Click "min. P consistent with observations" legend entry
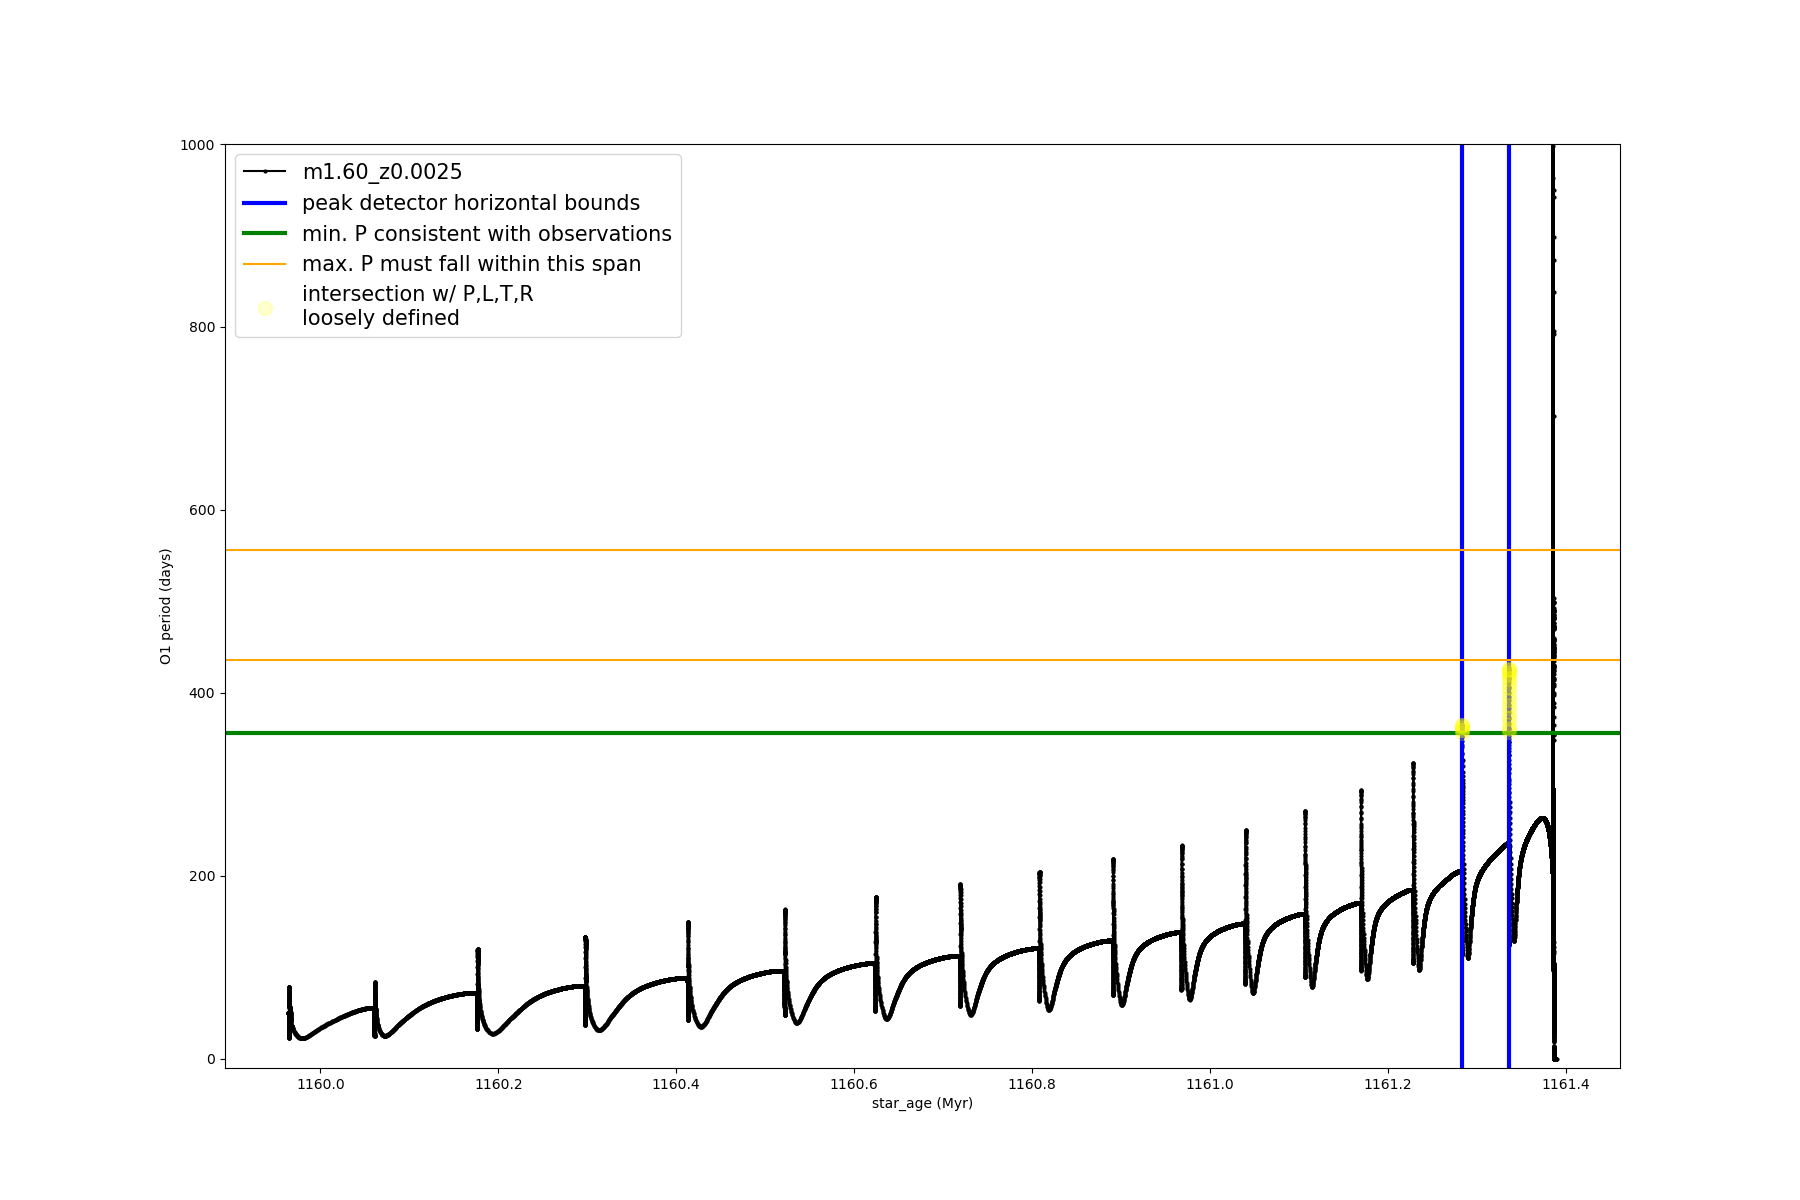The width and height of the screenshot is (1800, 1200). pyautogui.click(x=487, y=234)
